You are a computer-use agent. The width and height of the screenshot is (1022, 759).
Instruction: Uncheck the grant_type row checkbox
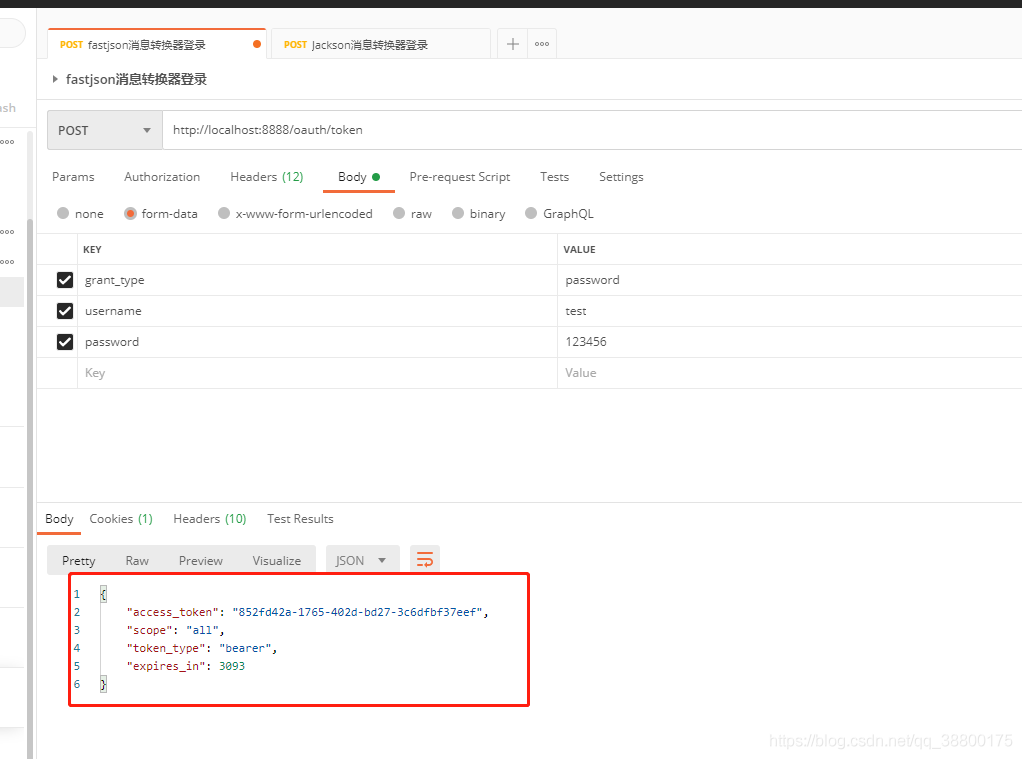point(65,280)
